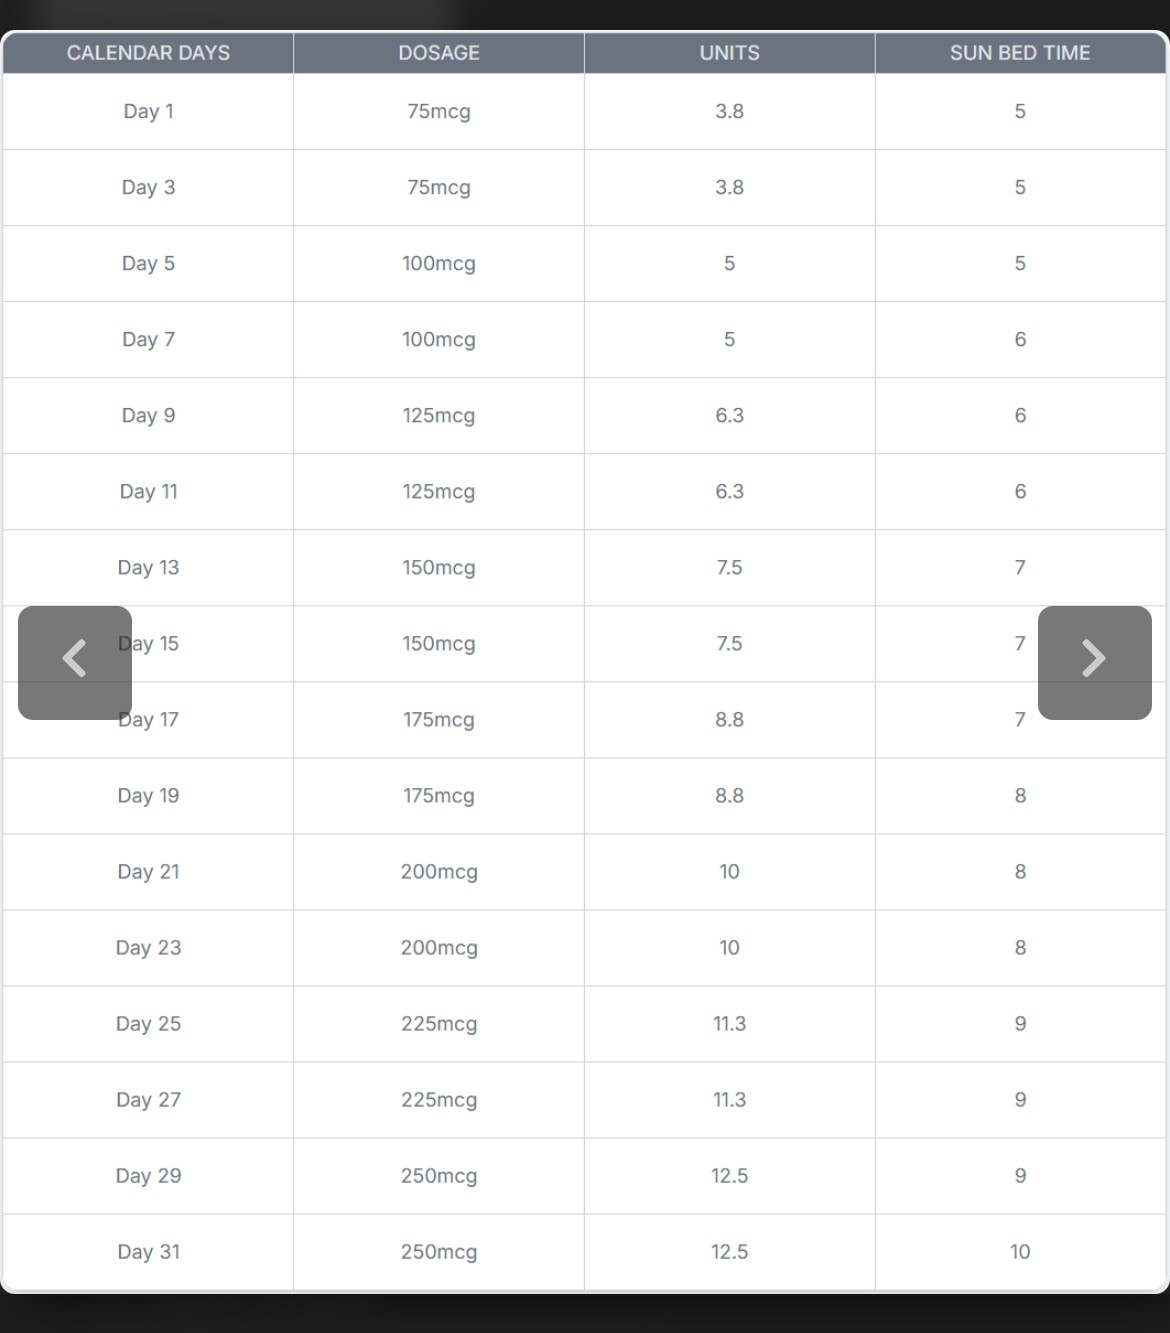Click the previous image left arrow
Image resolution: width=1170 pixels, height=1333 pixels.
tap(75, 662)
